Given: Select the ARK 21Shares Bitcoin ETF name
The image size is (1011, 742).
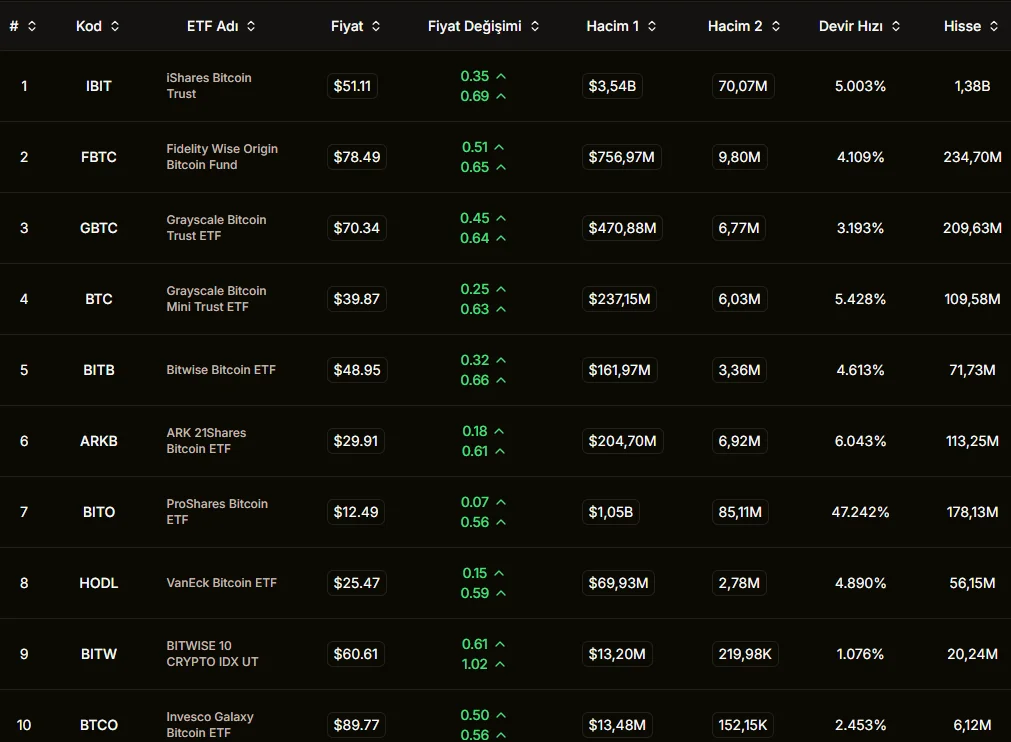Looking at the screenshot, I should coord(206,441).
